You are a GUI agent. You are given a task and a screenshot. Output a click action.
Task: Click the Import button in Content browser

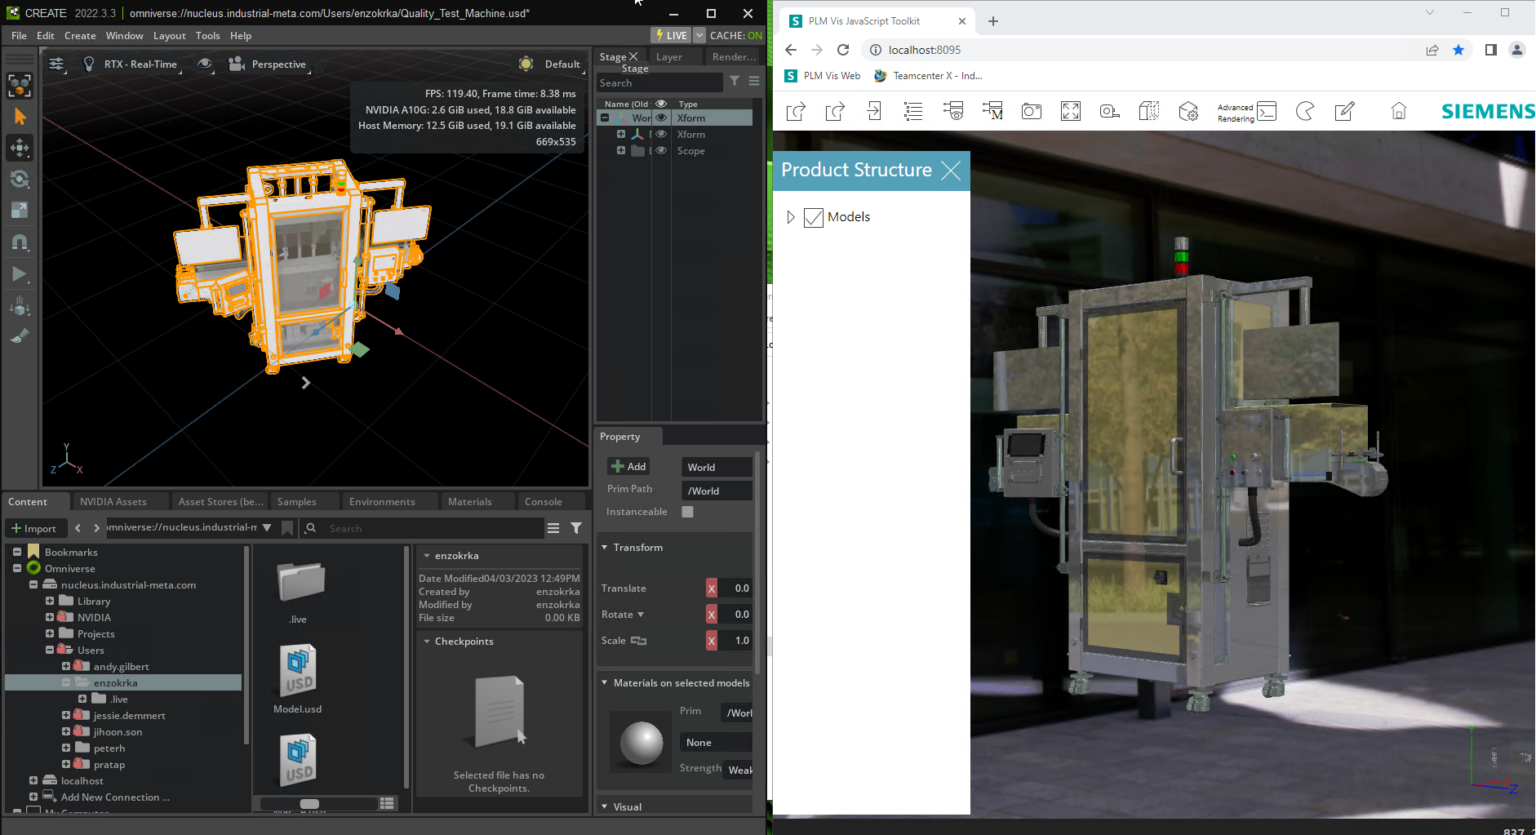(x=36, y=528)
